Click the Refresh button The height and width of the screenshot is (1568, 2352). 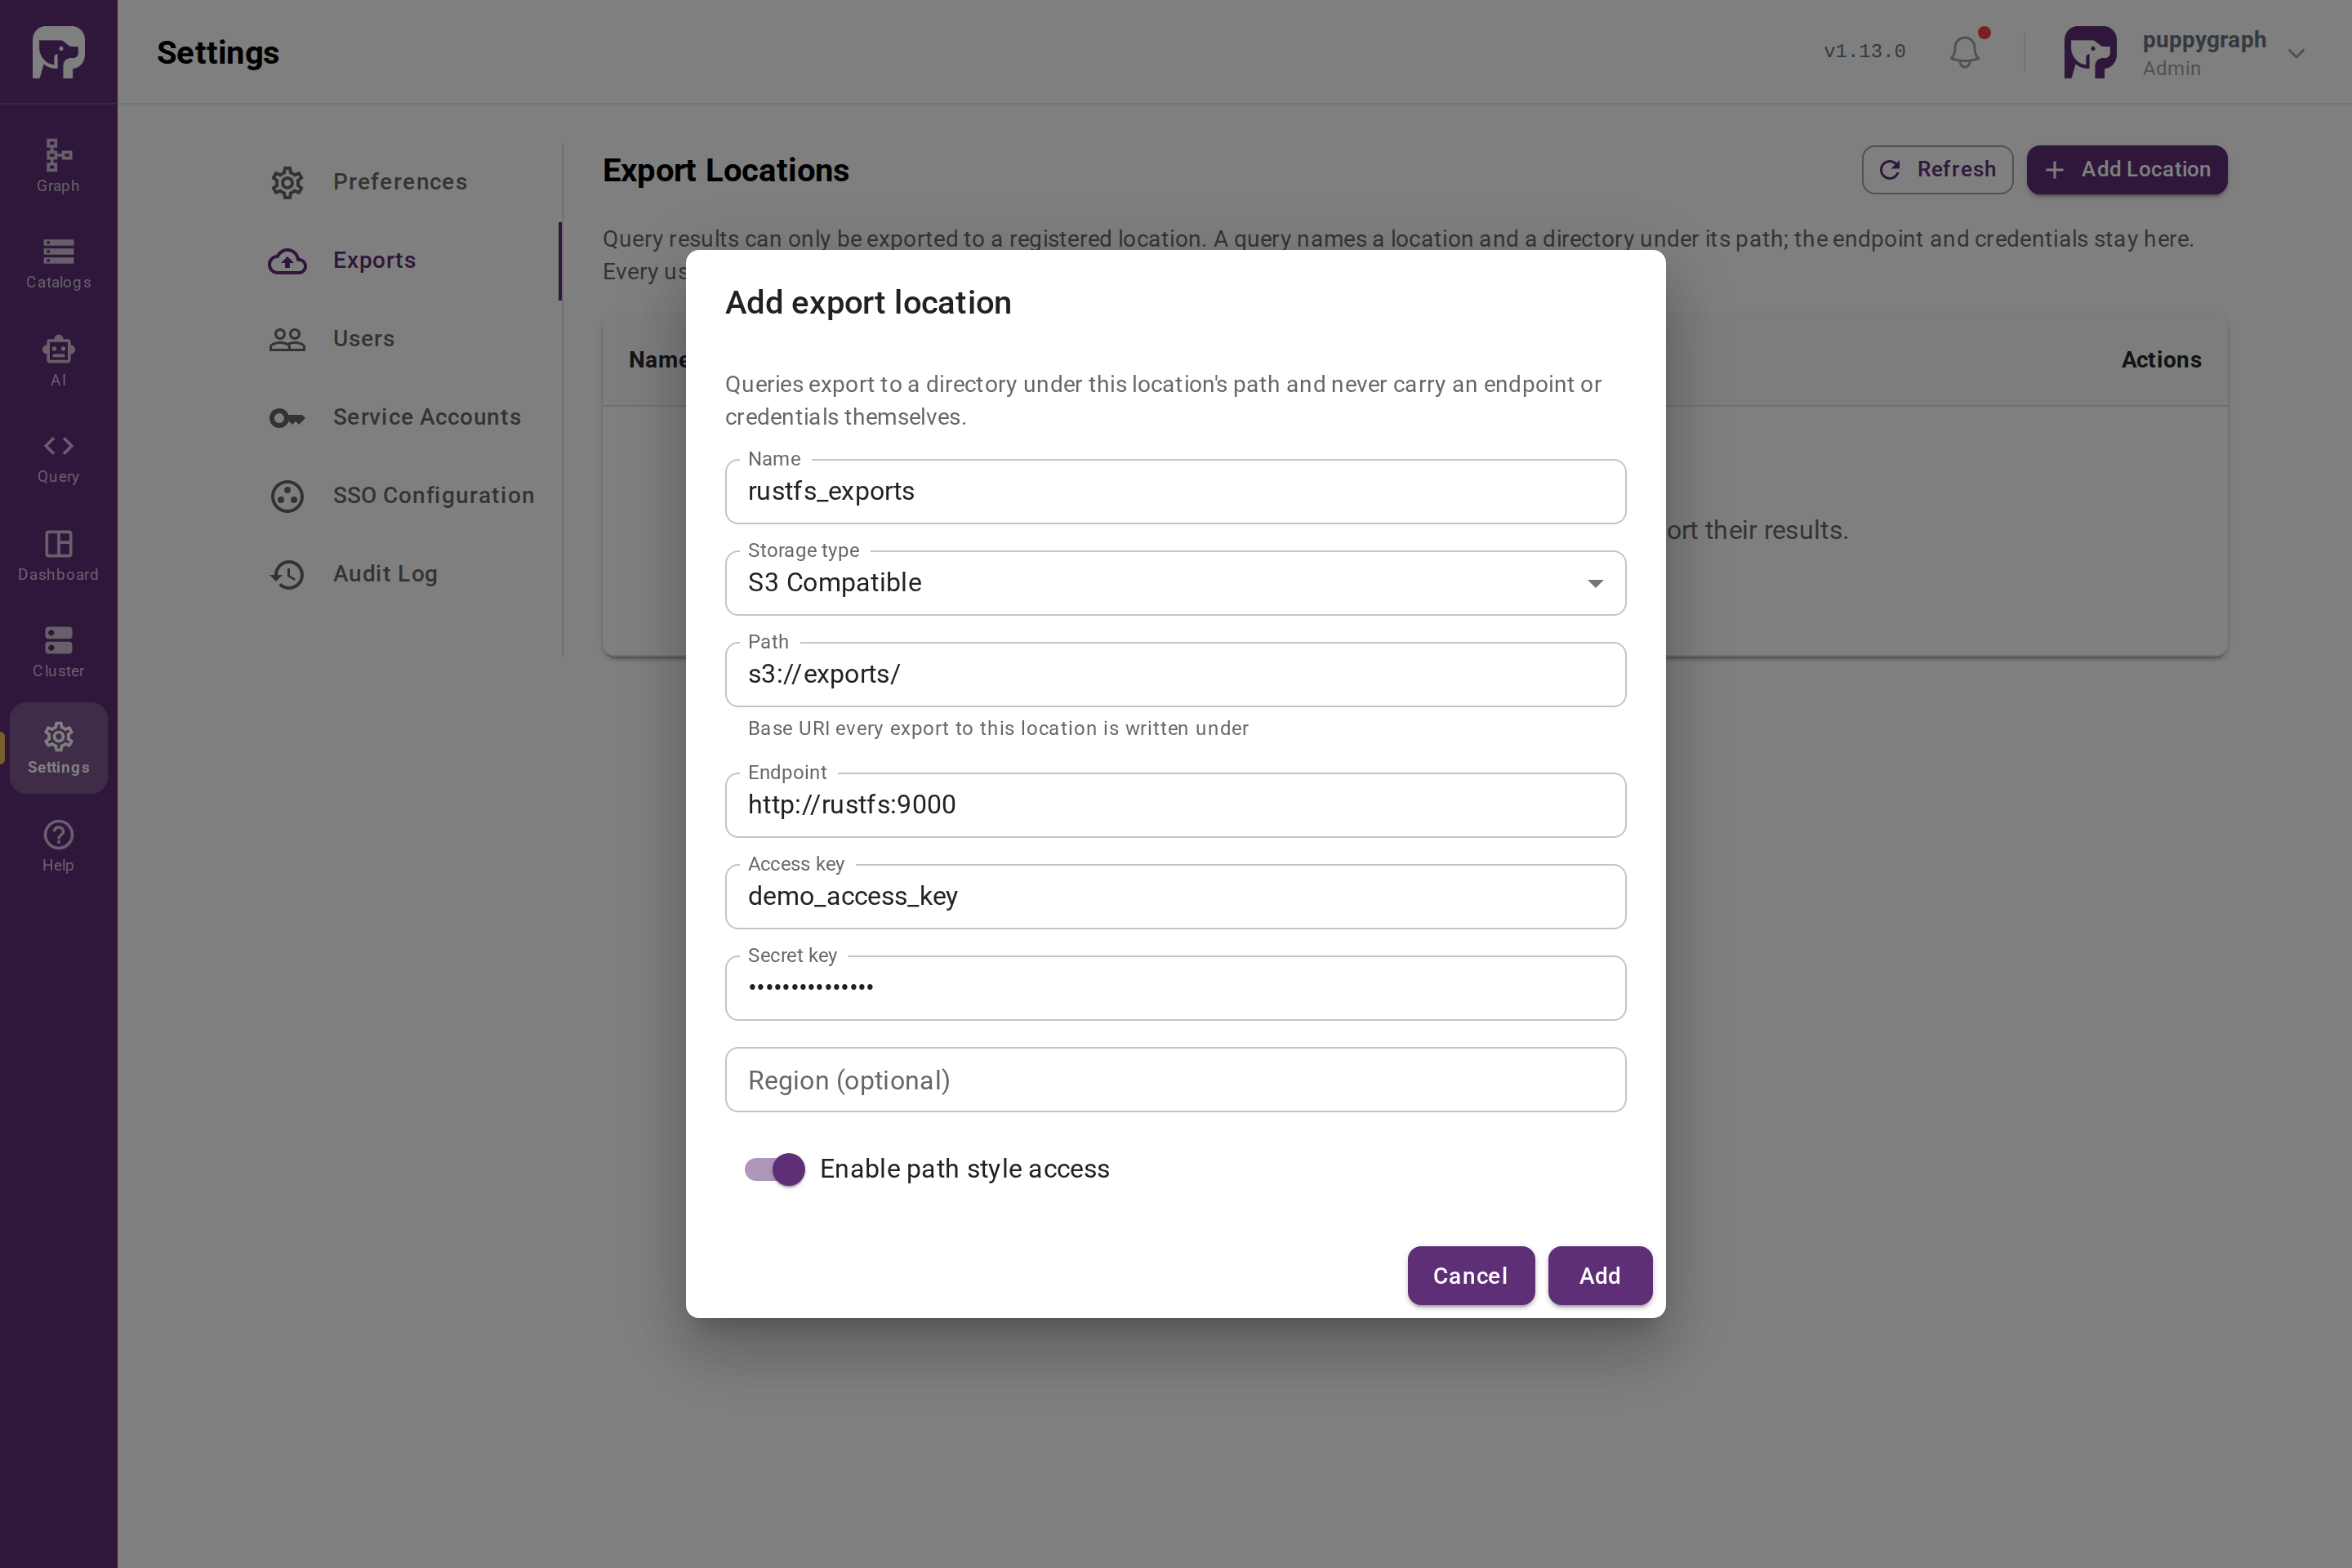[x=1937, y=169]
